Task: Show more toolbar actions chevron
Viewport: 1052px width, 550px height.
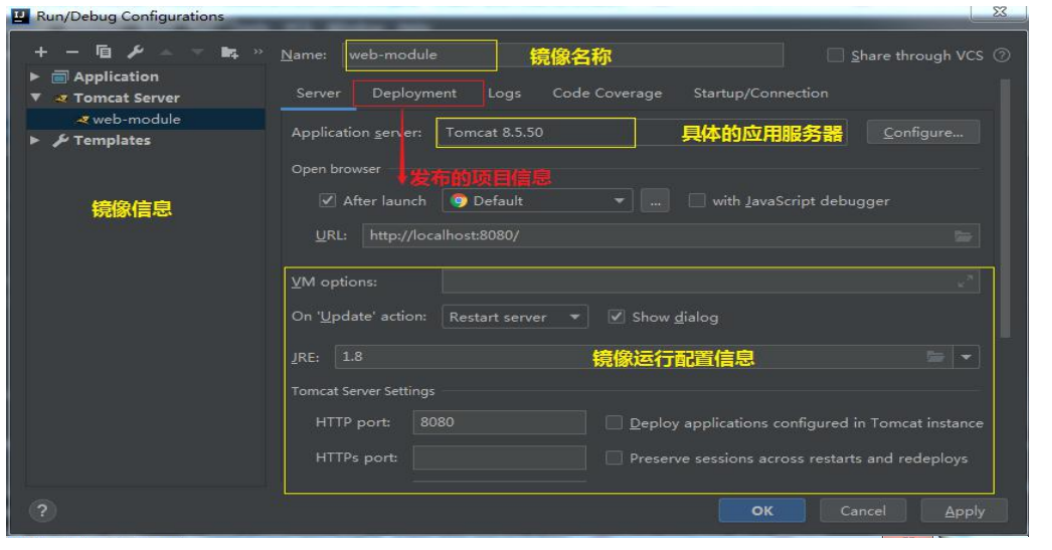Action: tap(258, 52)
